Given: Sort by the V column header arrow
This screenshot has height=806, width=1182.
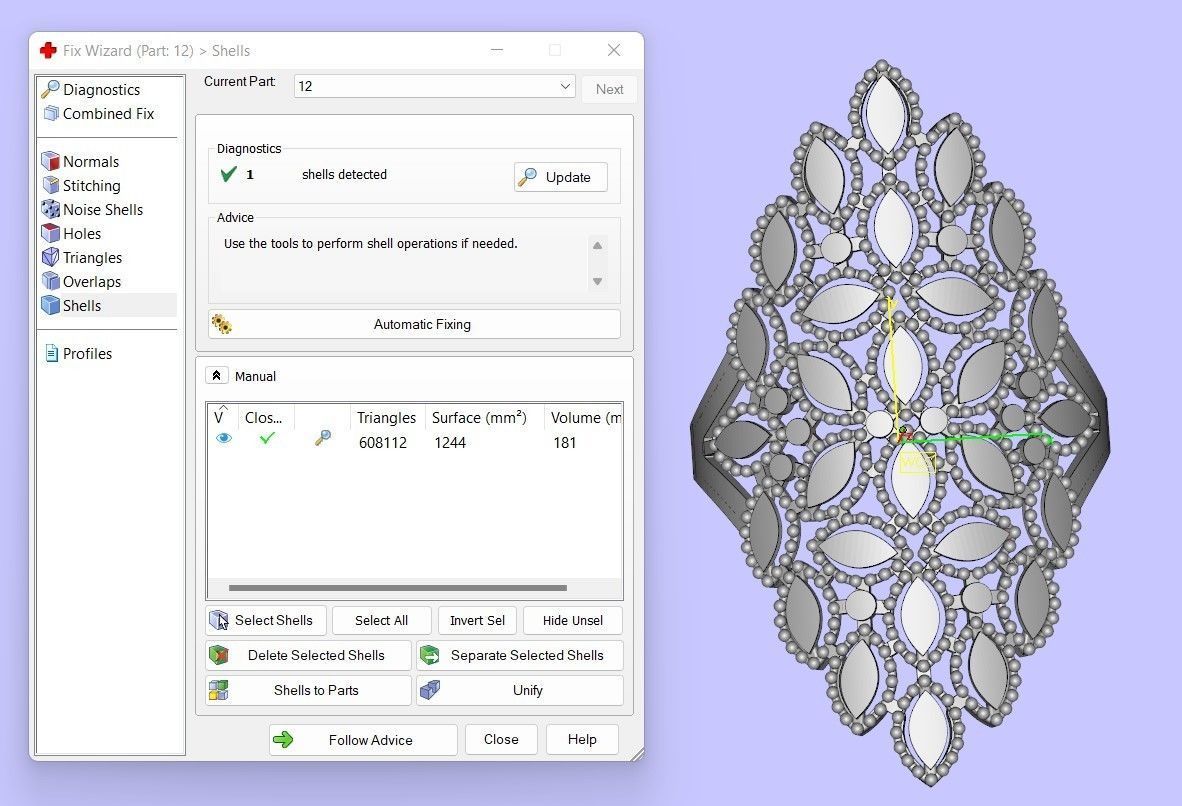Looking at the screenshot, I should (222, 409).
